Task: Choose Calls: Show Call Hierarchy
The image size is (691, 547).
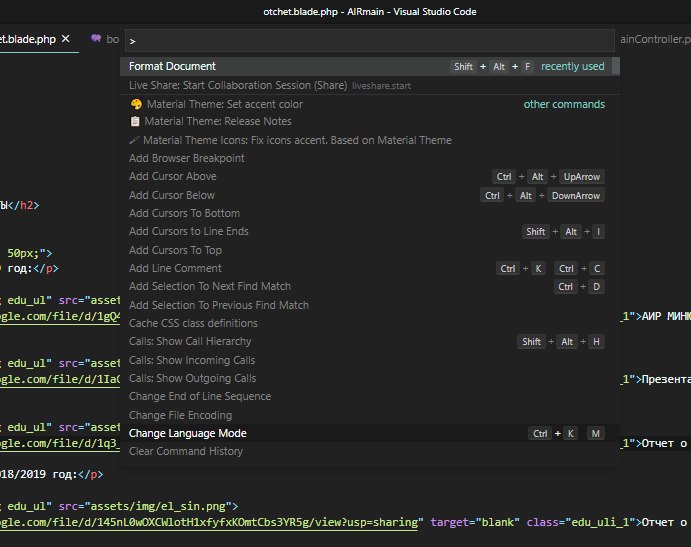Action: (x=369, y=342)
